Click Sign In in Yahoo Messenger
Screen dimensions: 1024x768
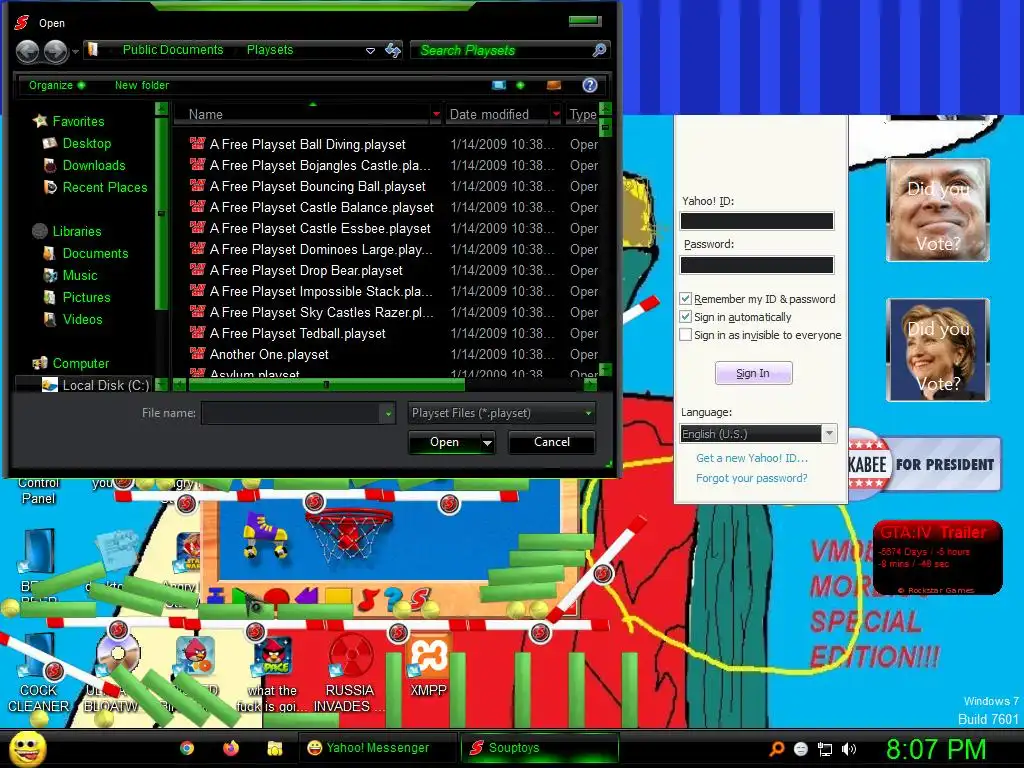coord(753,373)
